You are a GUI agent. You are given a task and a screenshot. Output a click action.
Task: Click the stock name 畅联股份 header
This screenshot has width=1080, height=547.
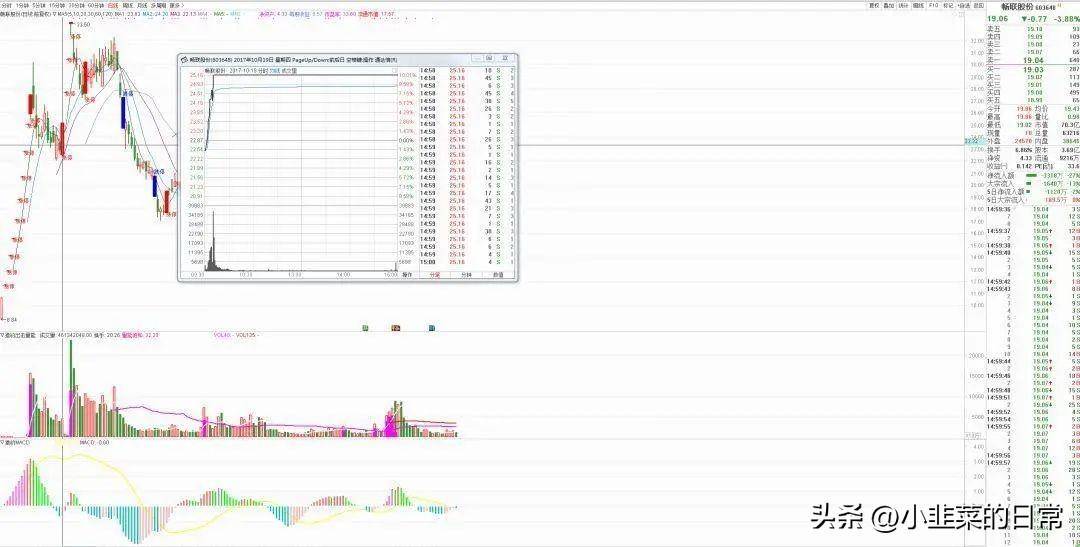coord(1017,7)
